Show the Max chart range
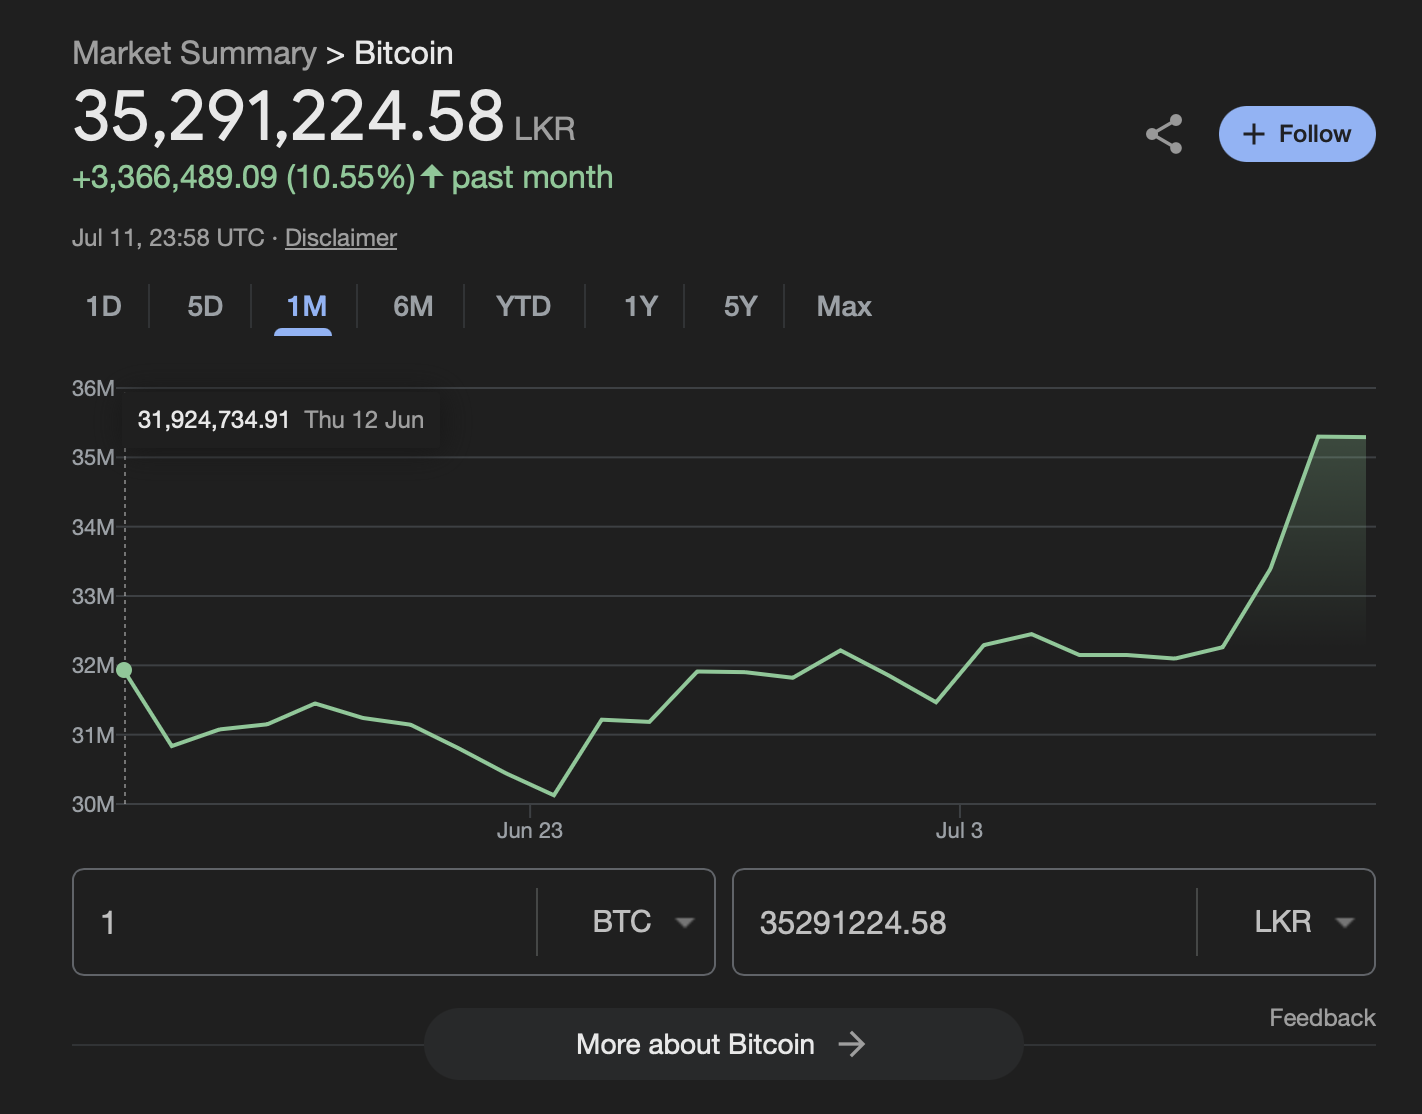The image size is (1422, 1114). [844, 306]
